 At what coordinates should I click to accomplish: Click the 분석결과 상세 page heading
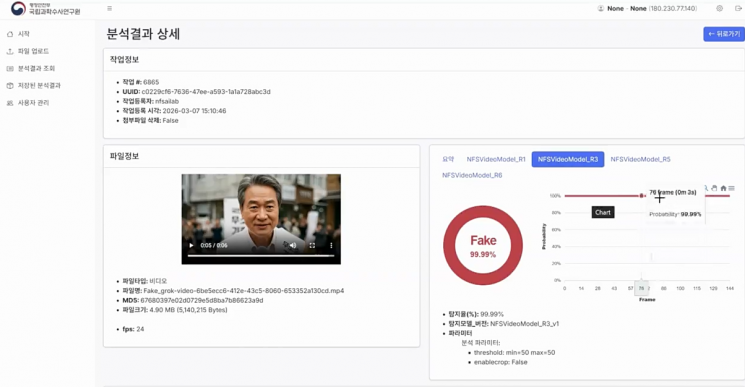tap(143, 34)
